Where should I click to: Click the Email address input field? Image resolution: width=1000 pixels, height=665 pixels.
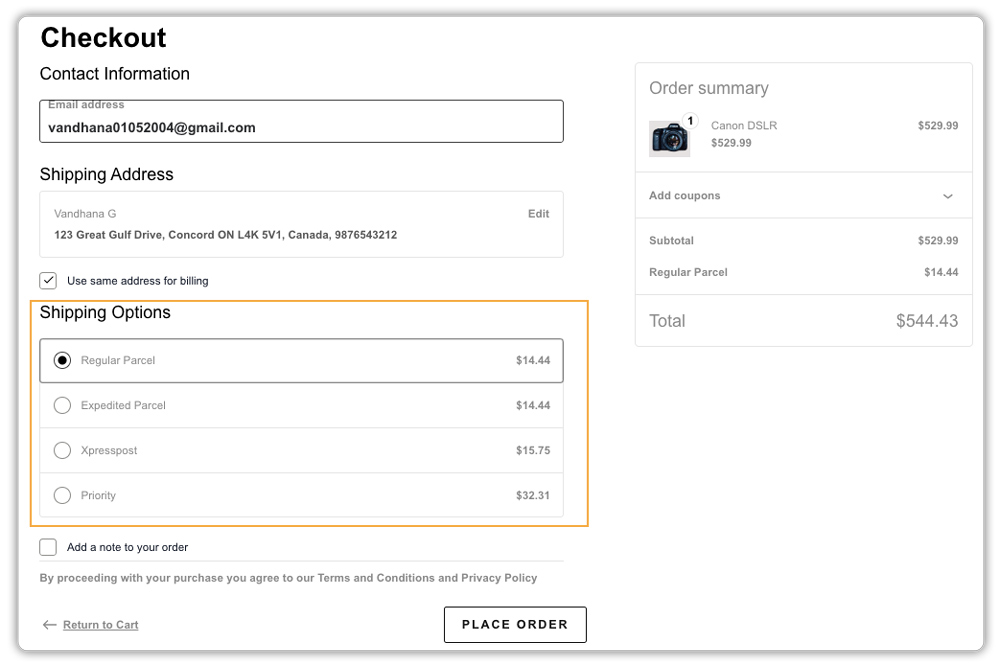[301, 127]
